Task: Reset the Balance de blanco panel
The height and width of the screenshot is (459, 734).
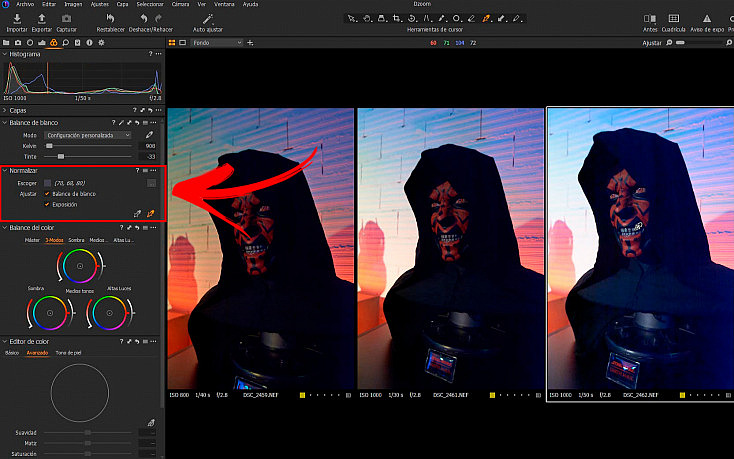Action: click(x=137, y=123)
